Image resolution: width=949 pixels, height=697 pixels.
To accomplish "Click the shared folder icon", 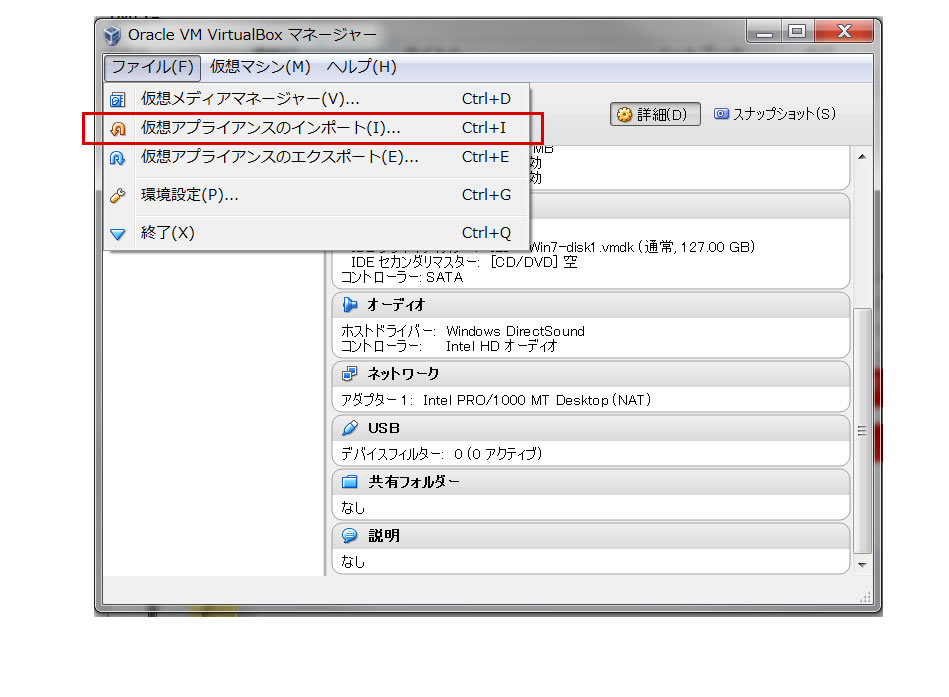I will 349,482.
